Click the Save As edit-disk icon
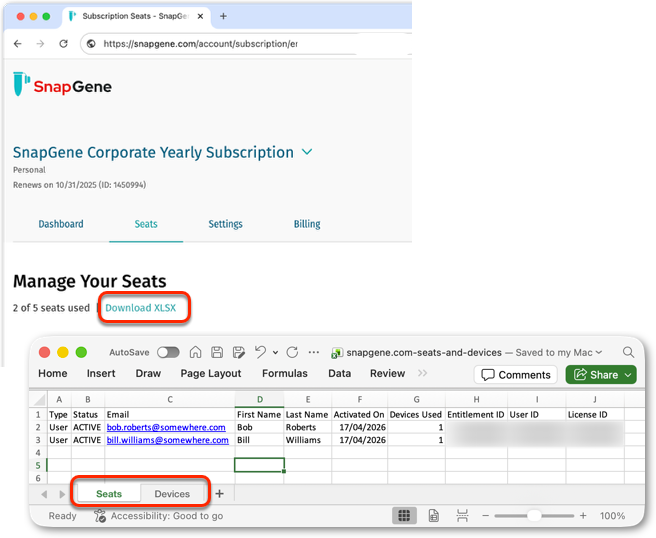This screenshot has height=538, width=656. pyautogui.click(x=238, y=352)
